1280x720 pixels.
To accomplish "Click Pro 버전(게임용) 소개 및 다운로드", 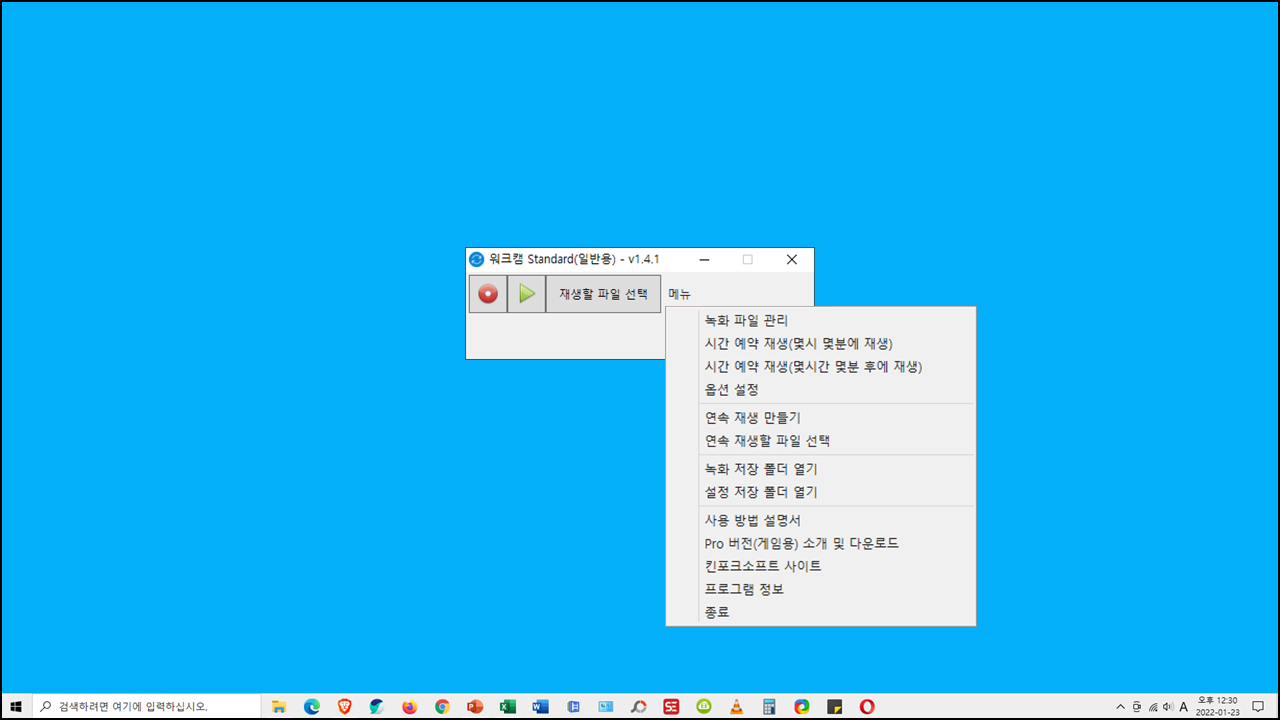I will pos(820,543).
